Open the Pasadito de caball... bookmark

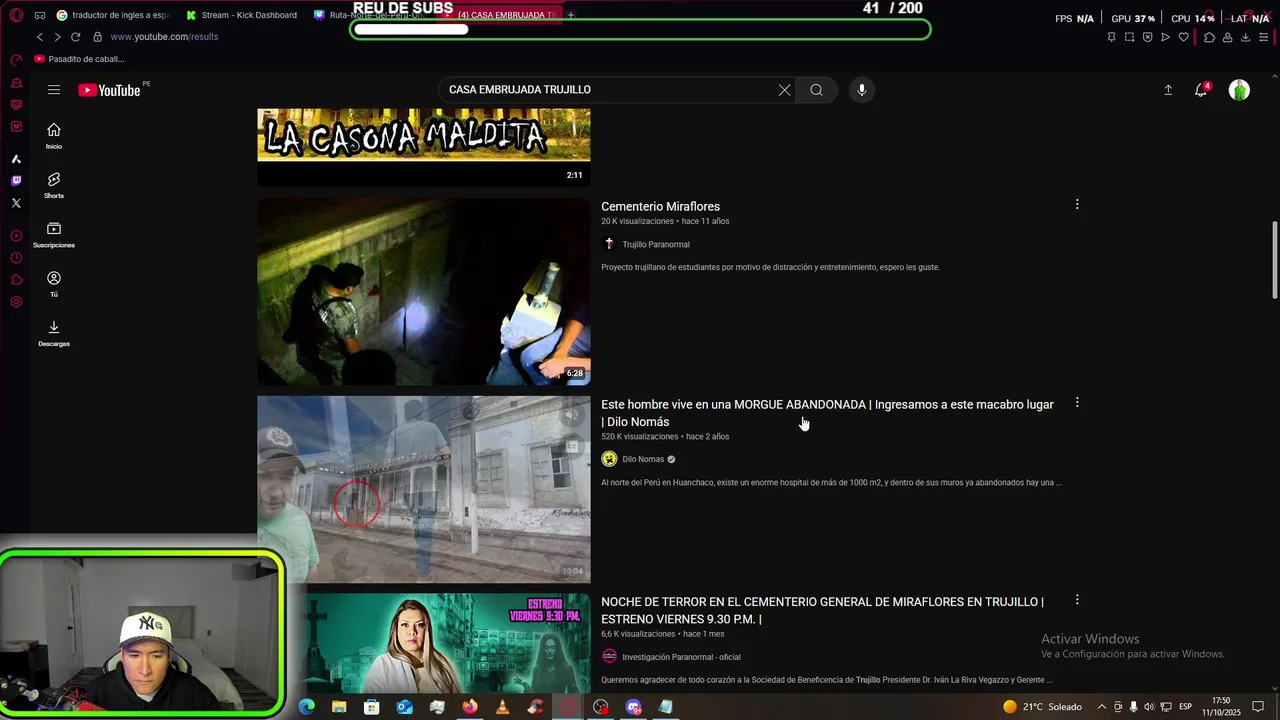pos(79,59)
